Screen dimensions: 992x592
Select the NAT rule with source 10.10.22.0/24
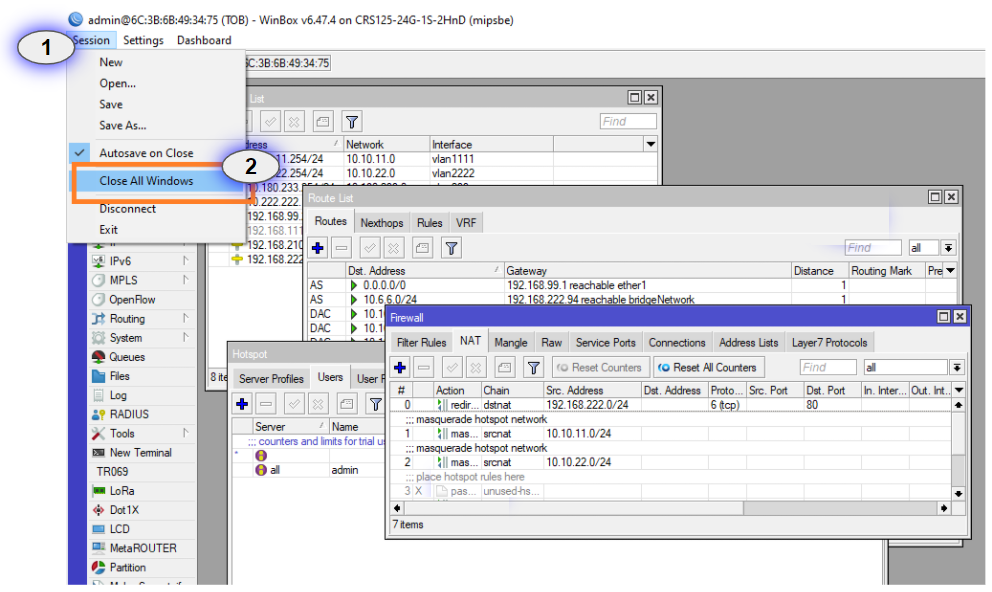[671, 462]
